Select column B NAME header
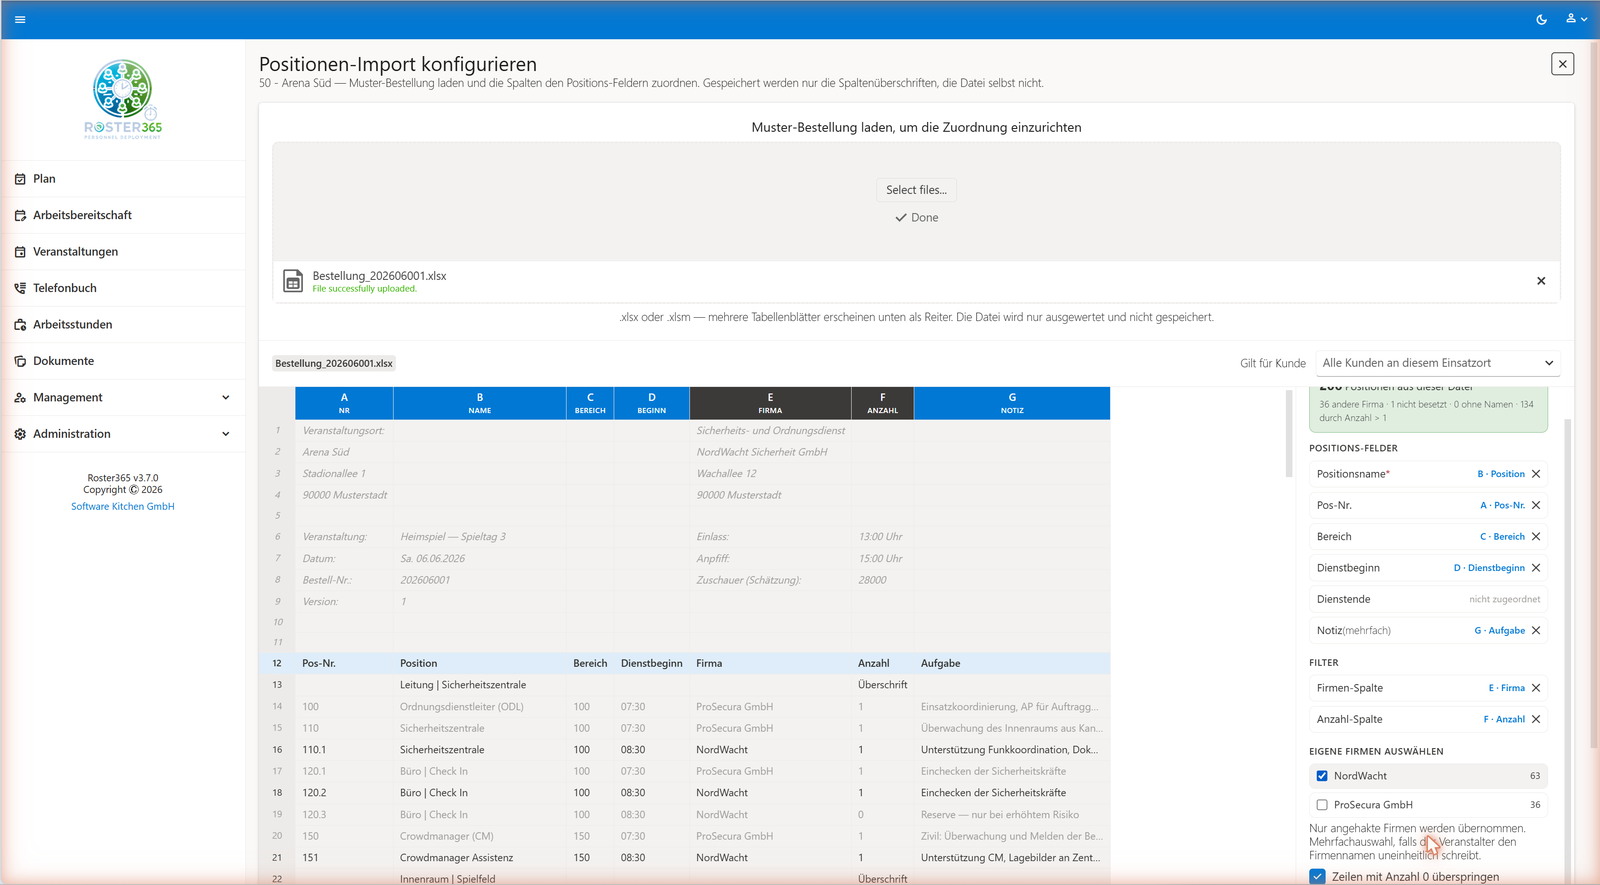Screen dimensions: 1600x885 (x=480, y=403)
